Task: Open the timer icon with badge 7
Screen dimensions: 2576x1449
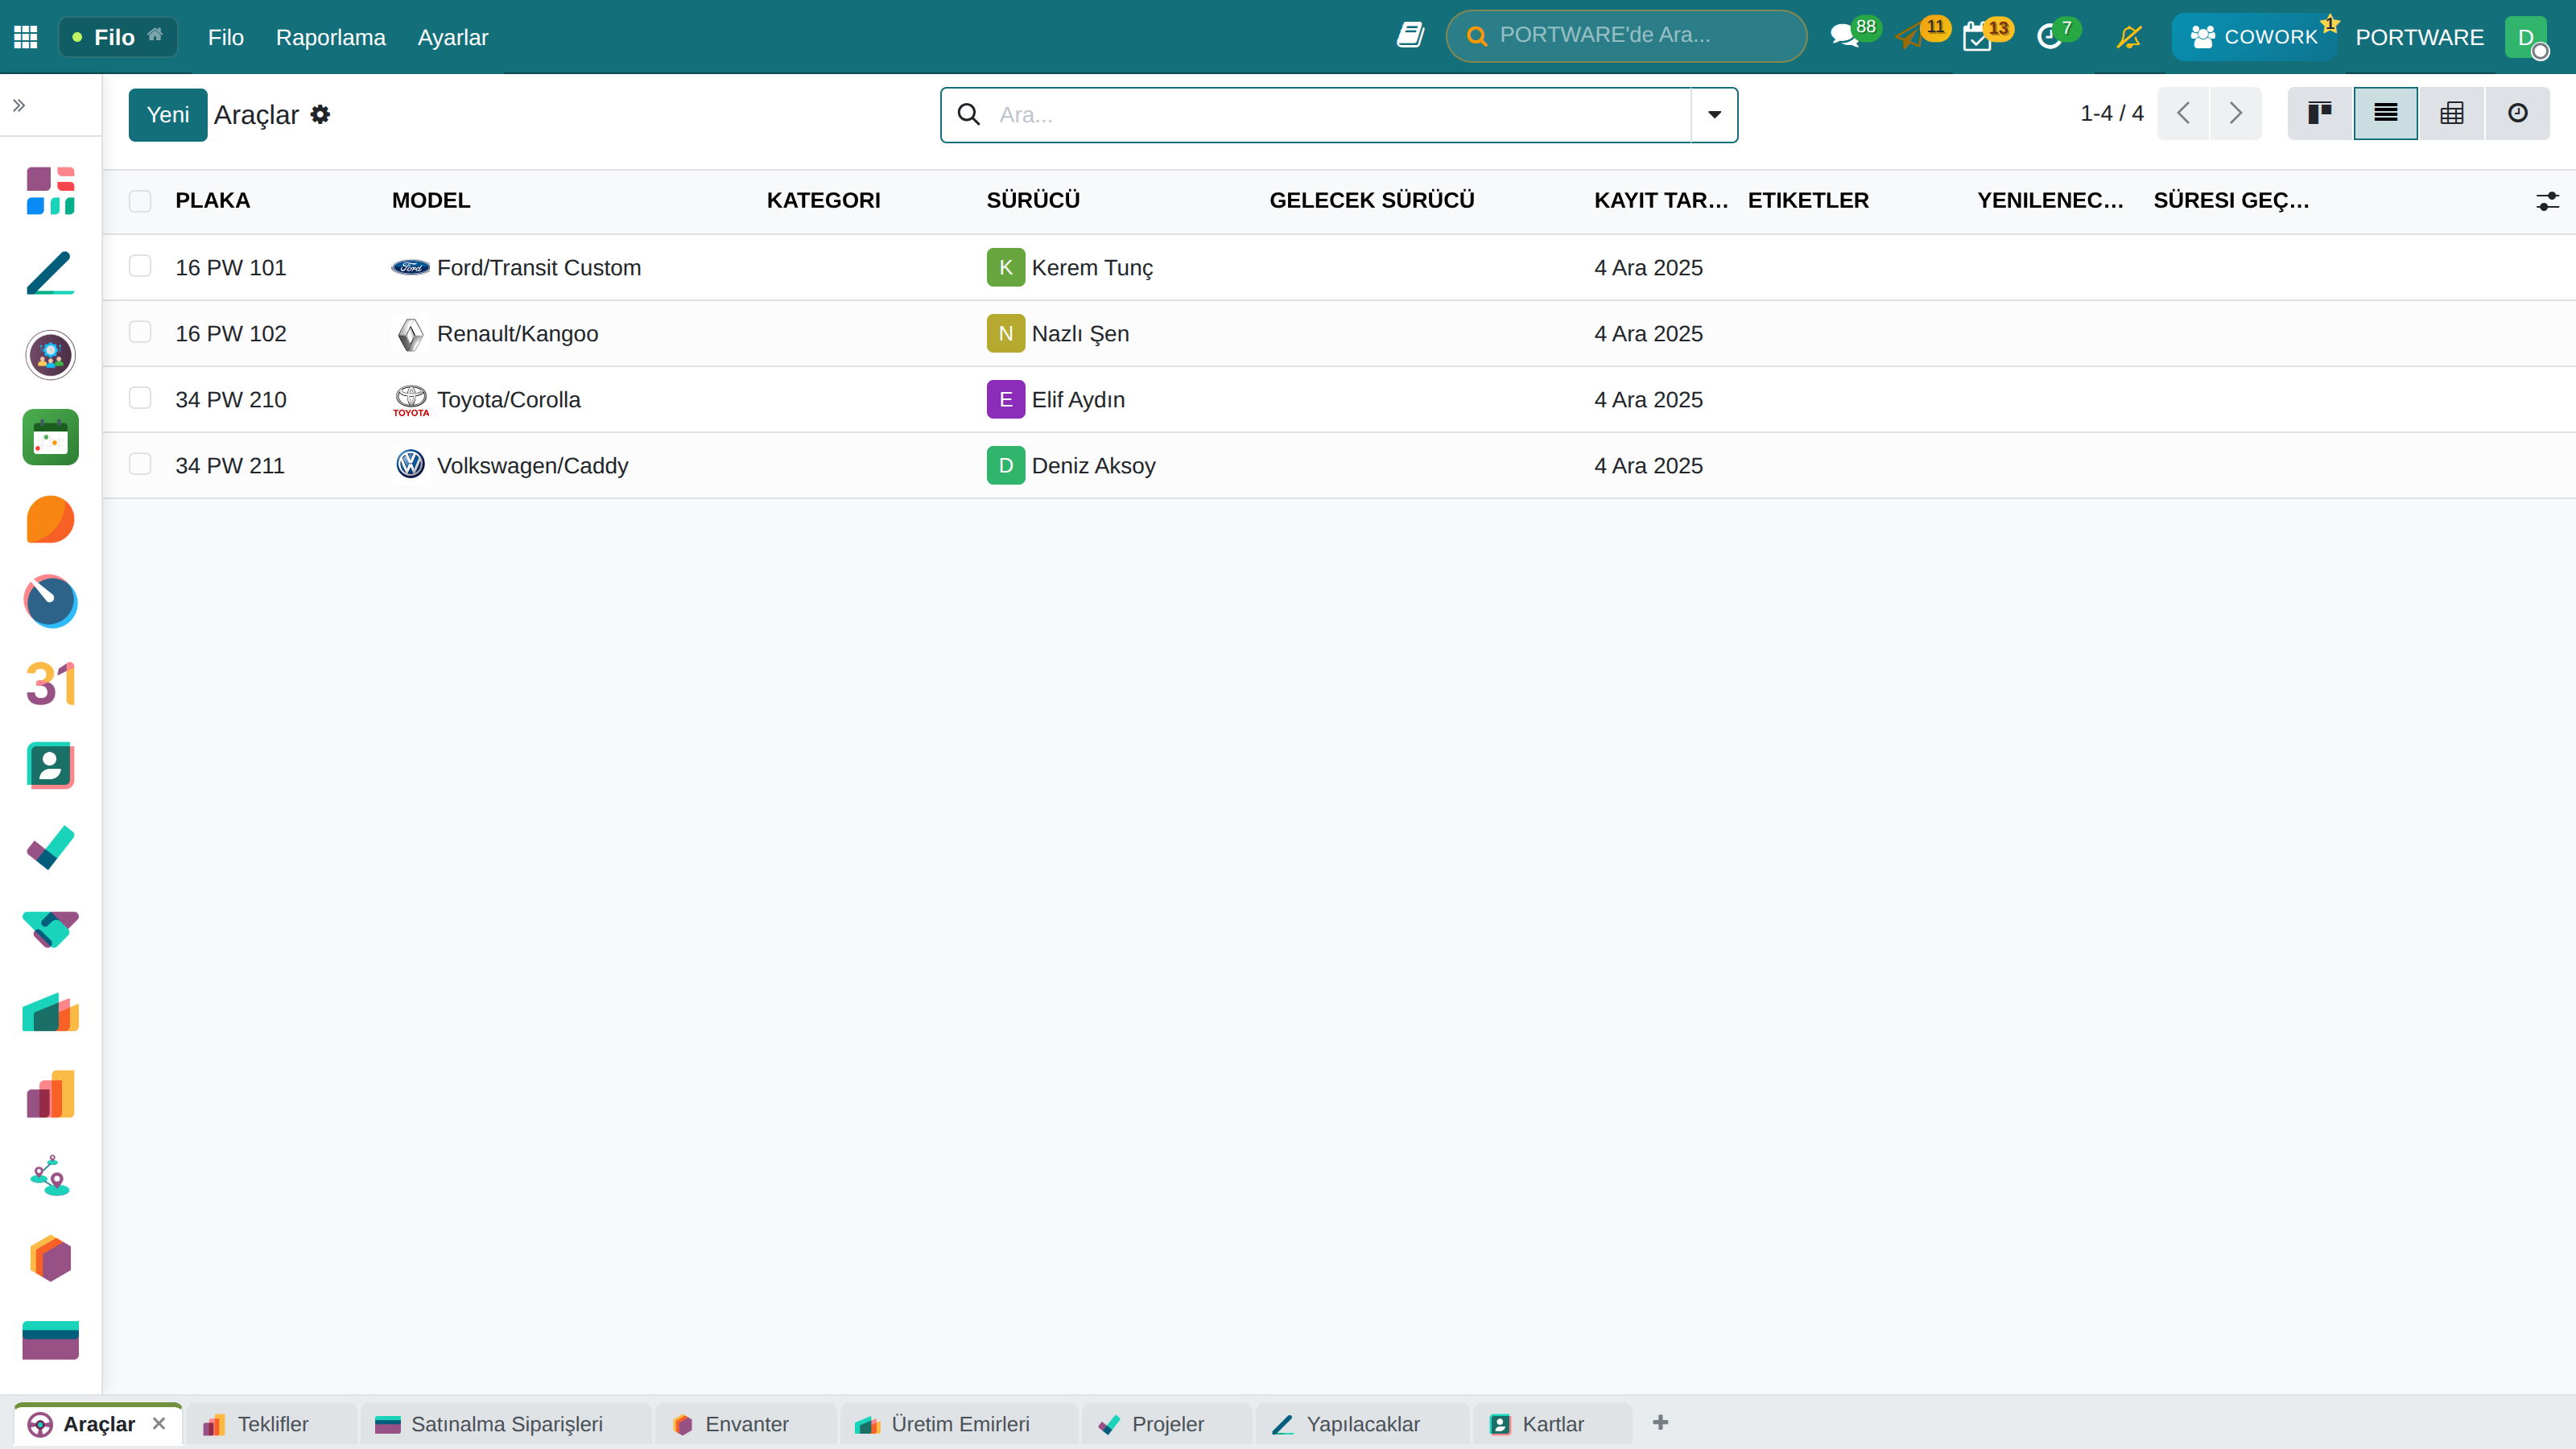Action: pos(2049,37)
